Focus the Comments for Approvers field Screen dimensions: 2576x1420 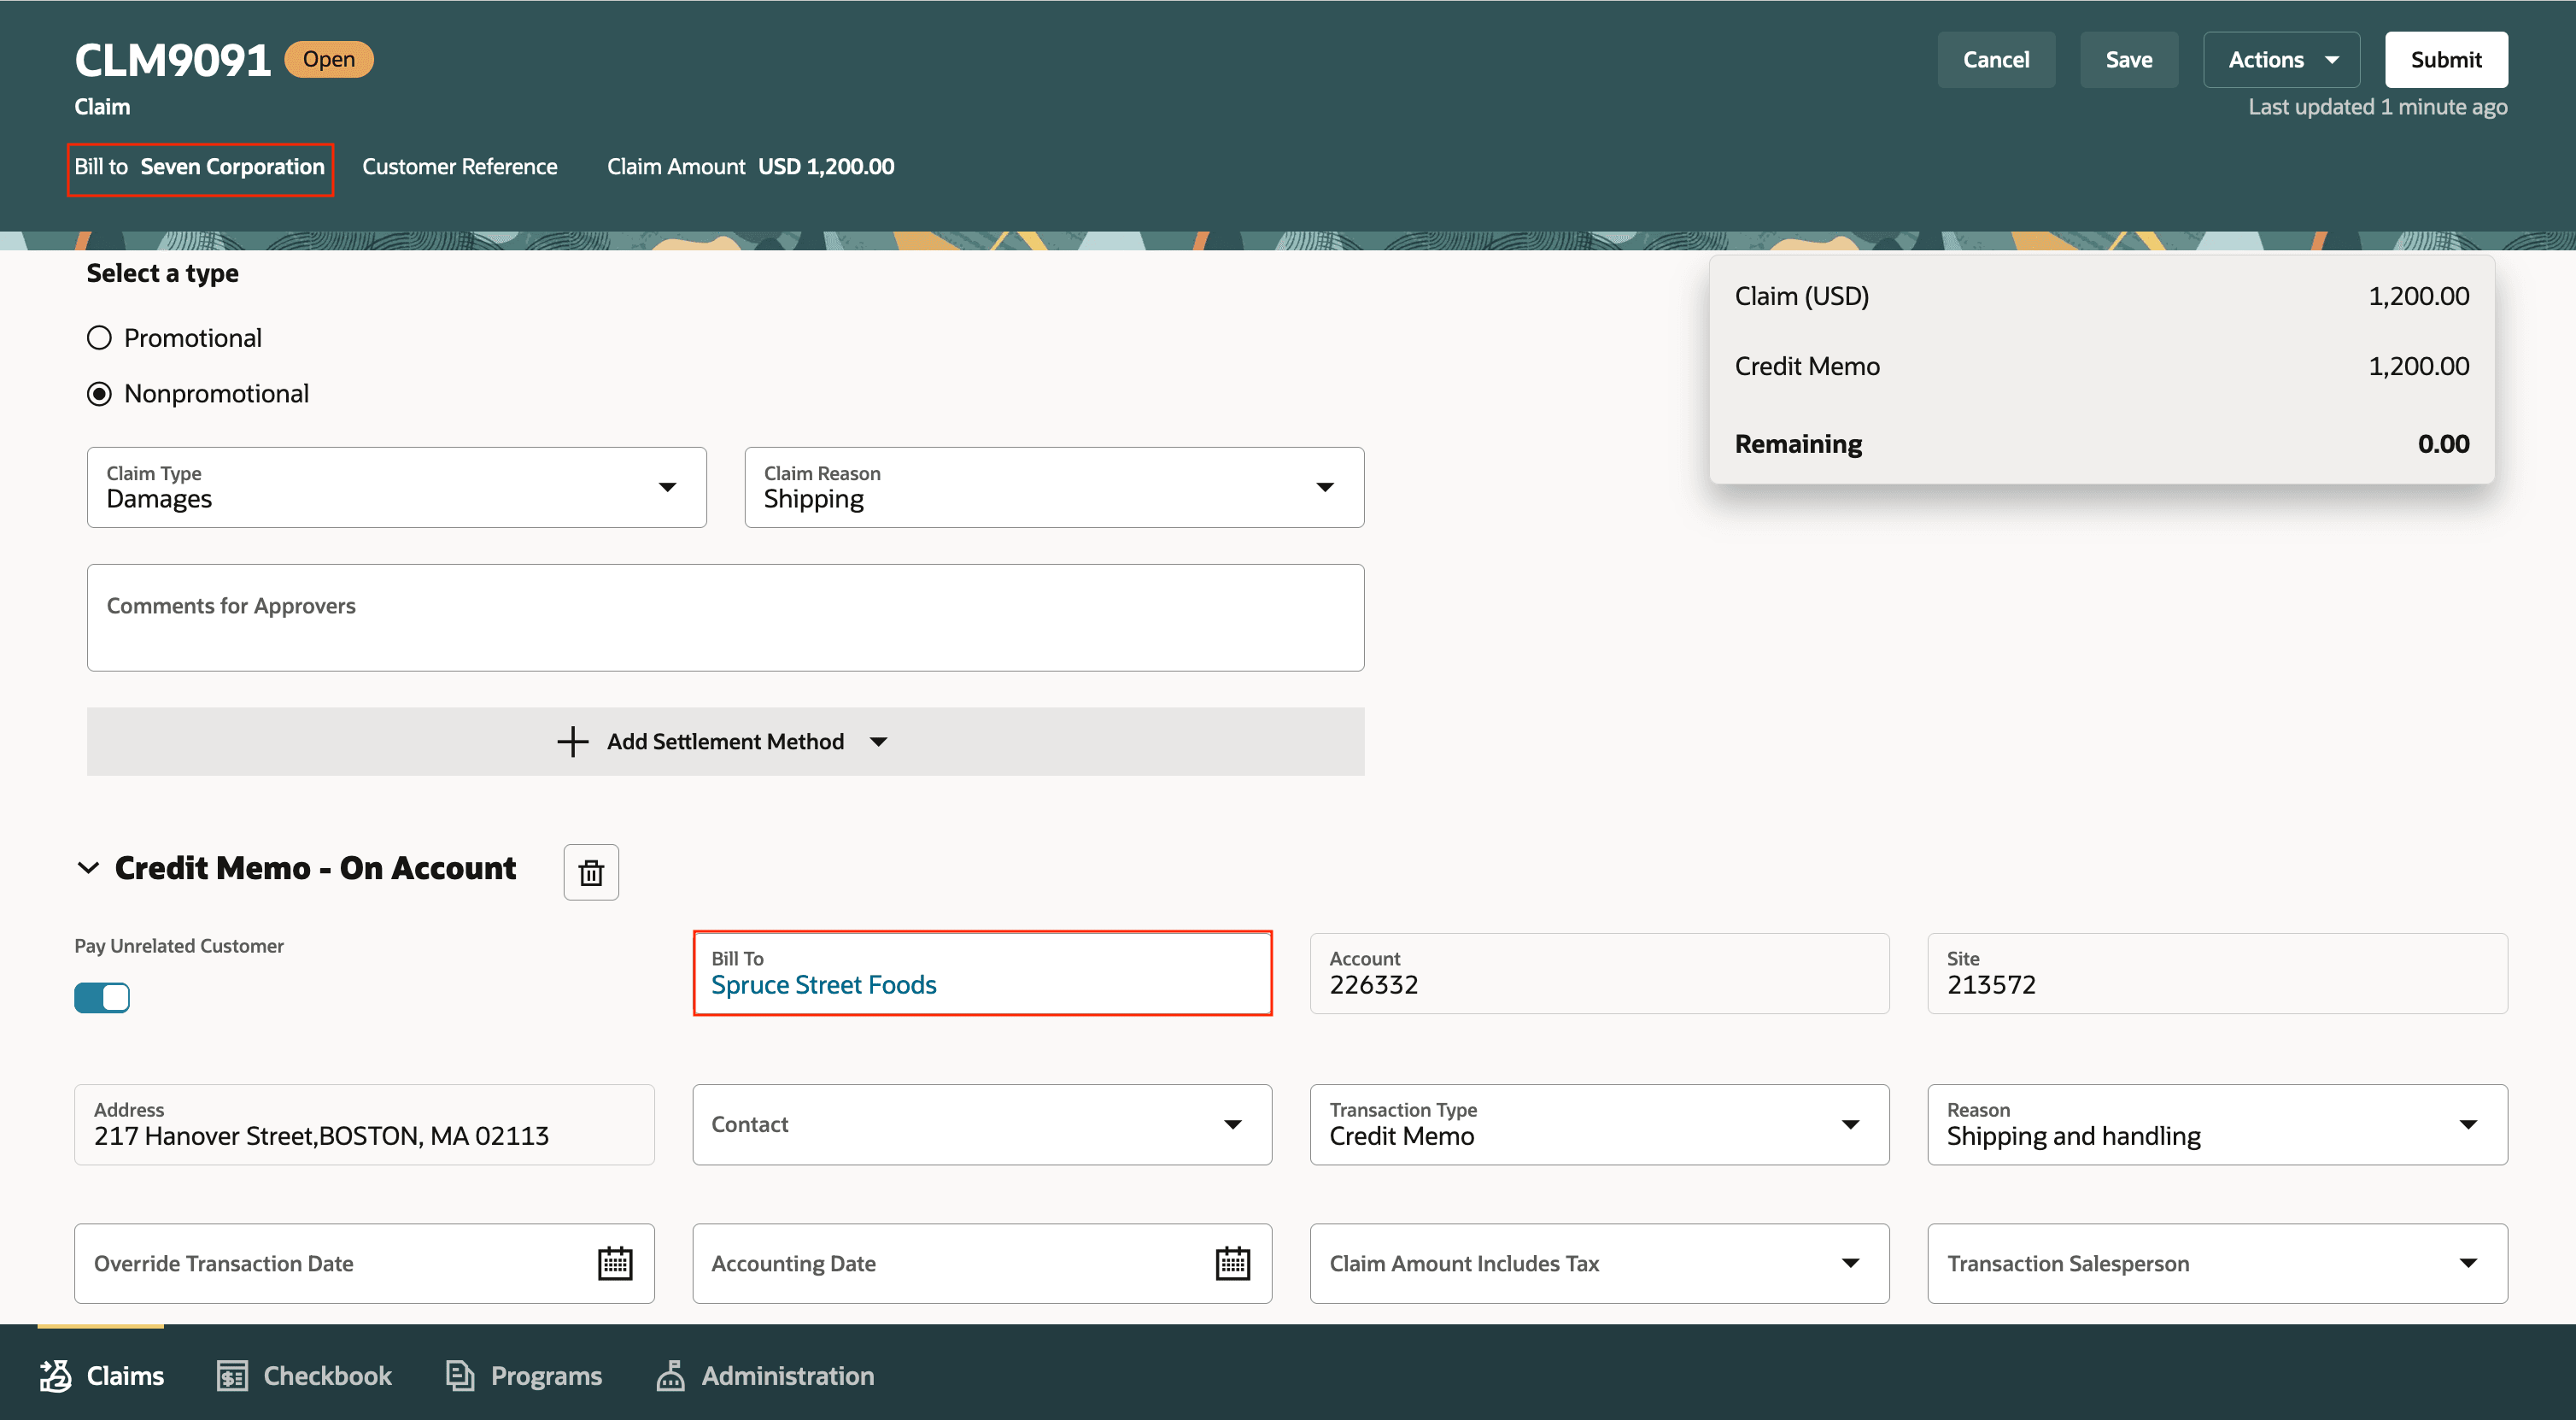pyautogui.click(x=725, y=618)
